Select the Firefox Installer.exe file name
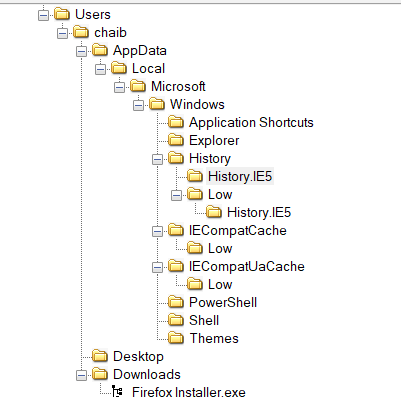Image resolution: width=401 pixels, height=397 pixels. point(189,392)
